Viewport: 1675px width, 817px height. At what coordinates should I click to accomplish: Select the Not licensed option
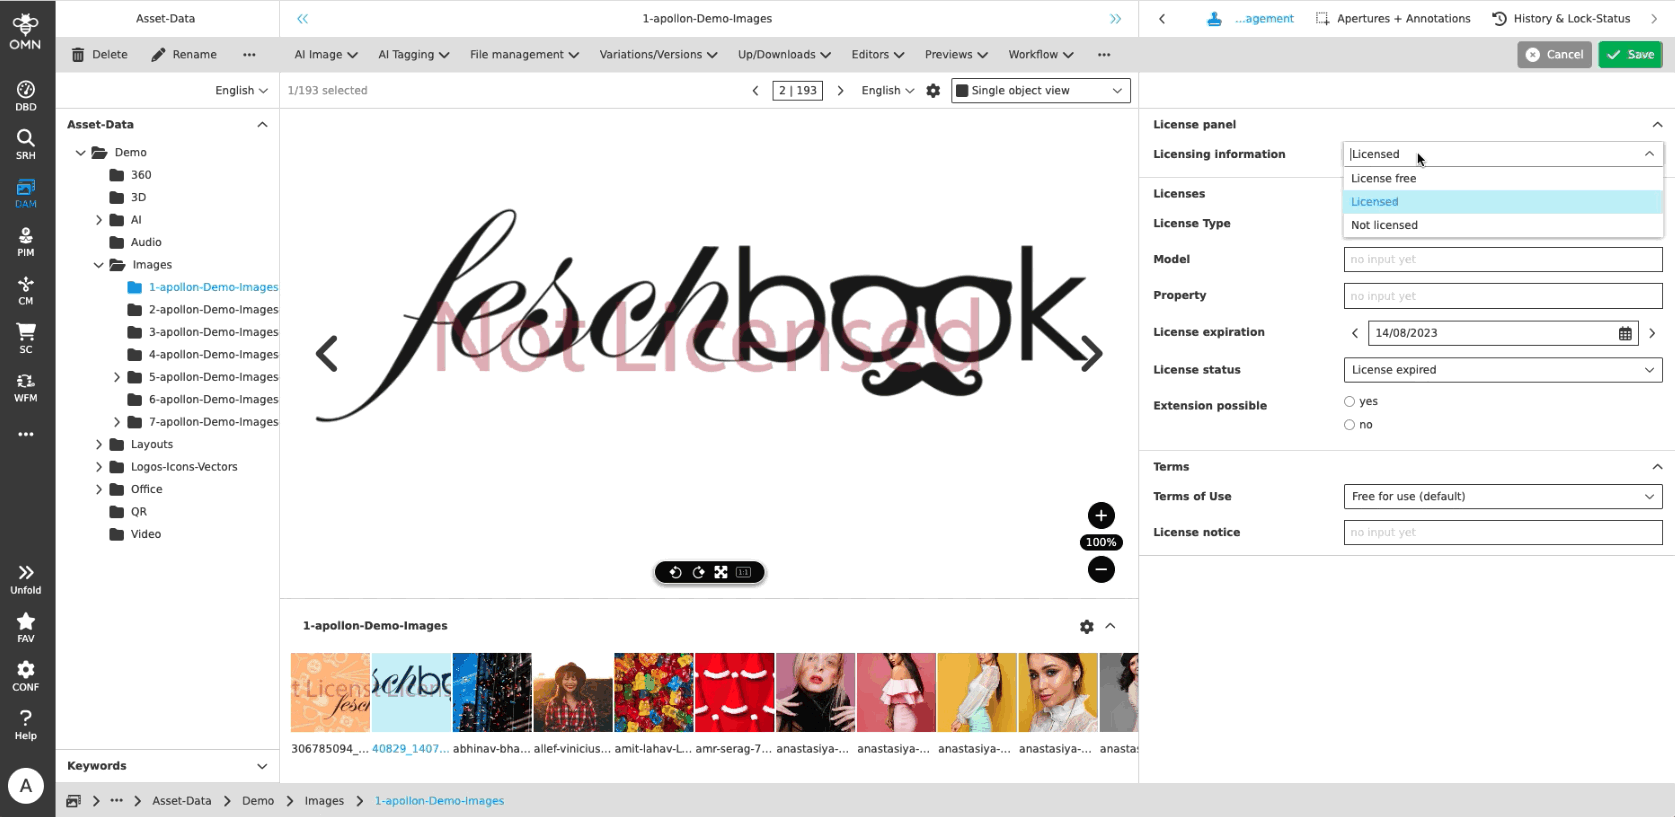[x=1503, y=226]
